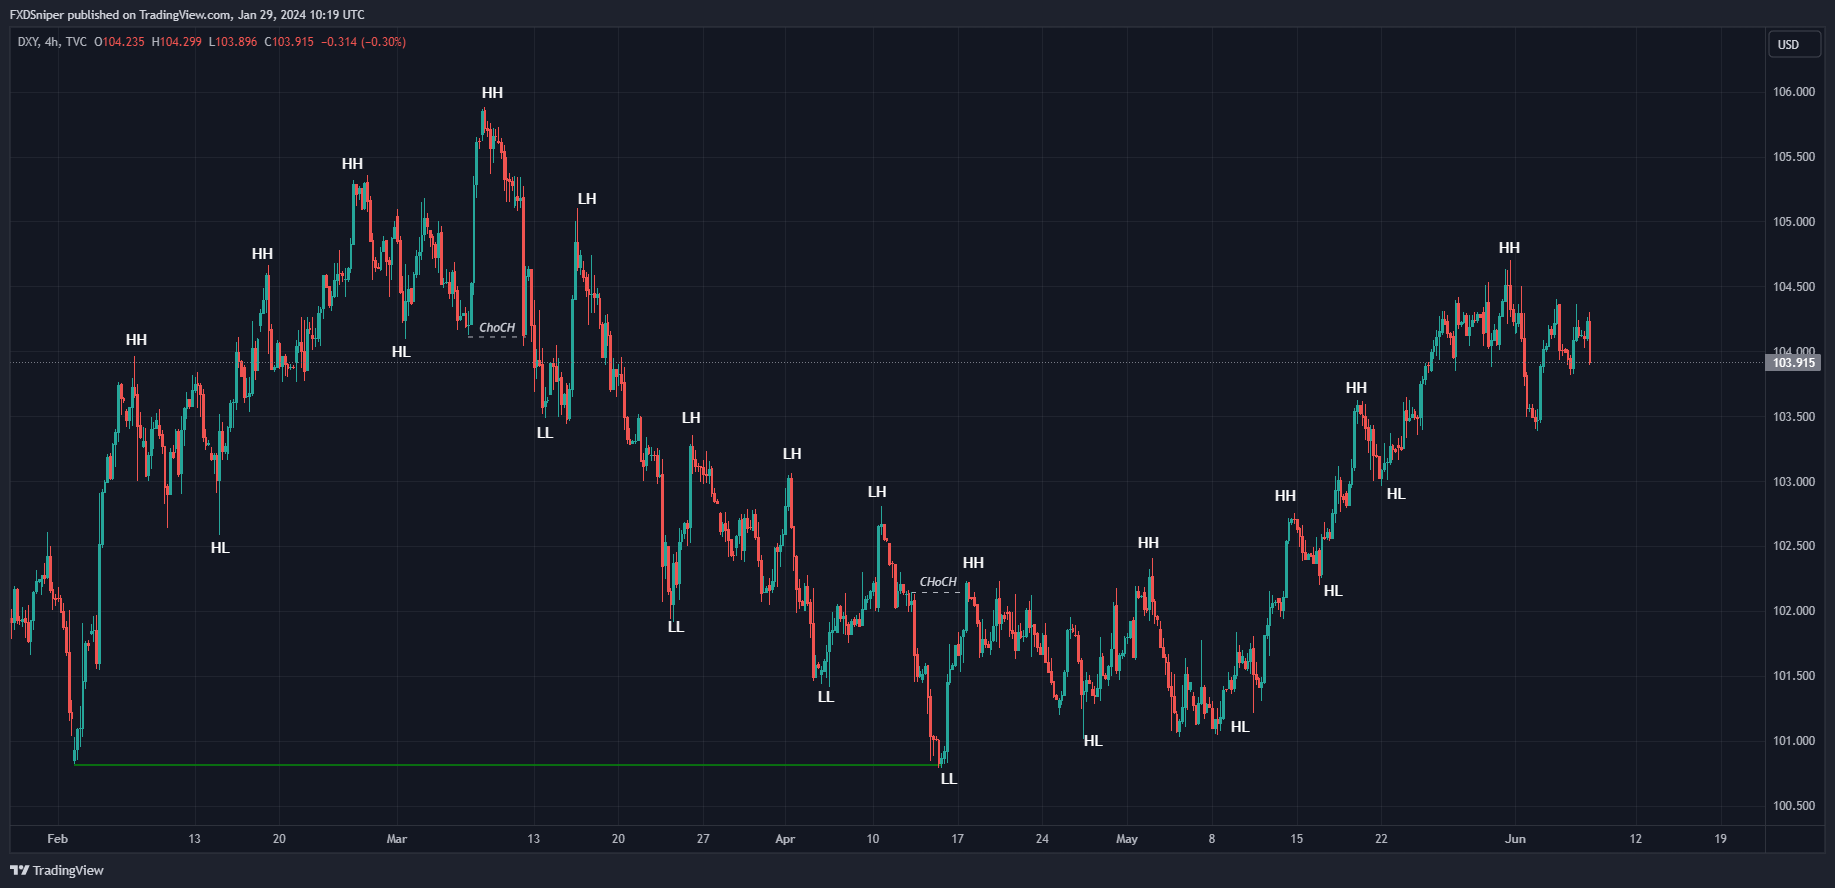Screen dimensions: 1835x888
Task: Click the current price tag 103.915 on axis
Action: (1793, 362)
